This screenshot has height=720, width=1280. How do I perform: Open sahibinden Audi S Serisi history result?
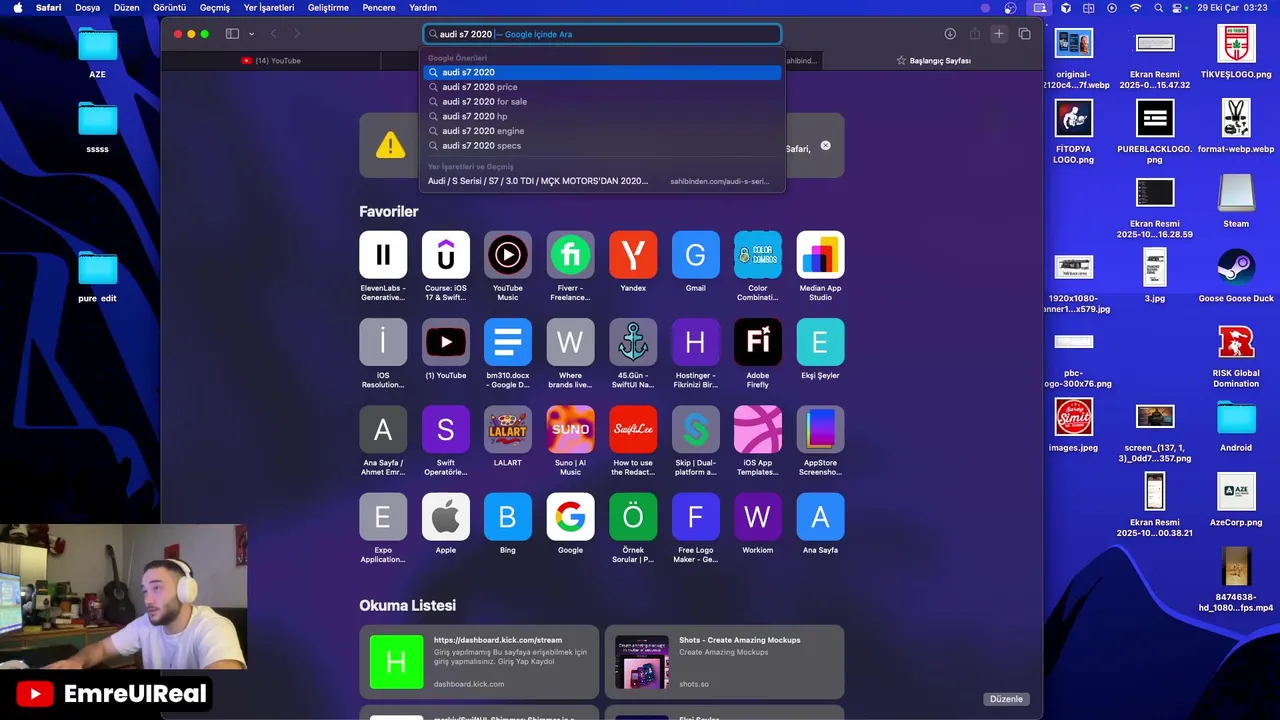(x=602, y=181)
